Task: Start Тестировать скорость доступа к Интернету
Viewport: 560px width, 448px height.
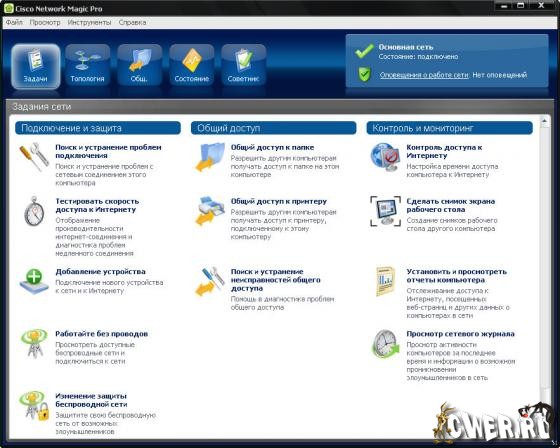Action: 97,205
